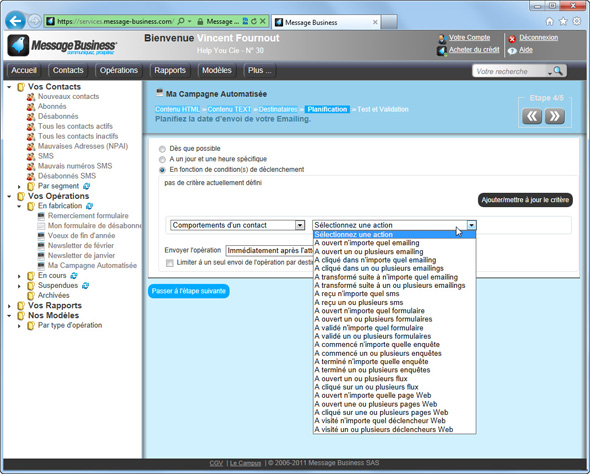Screen dimensions: 590x474
Task: Expand the Vos Rapports tree node
Action: 9,306
